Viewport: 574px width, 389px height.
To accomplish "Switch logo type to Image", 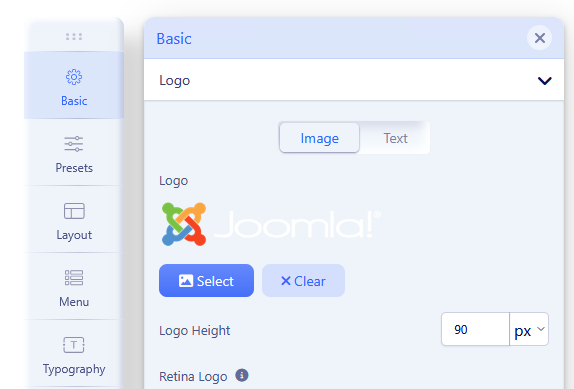I will tap(319, 138).
